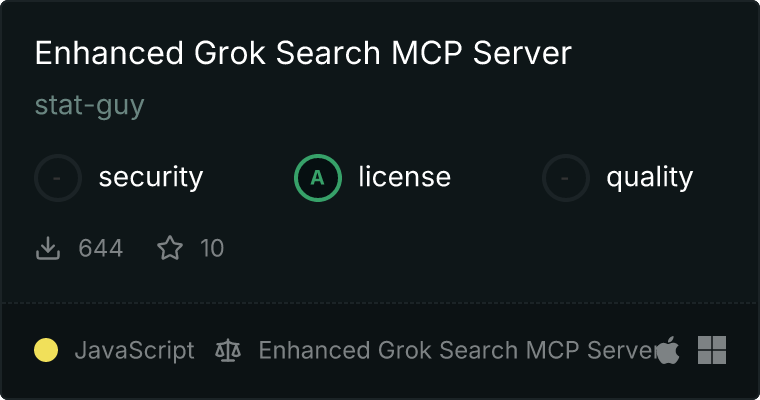The image size is (760, 400).
Task: Click the security score circle badge
Action: pos(58,178)
